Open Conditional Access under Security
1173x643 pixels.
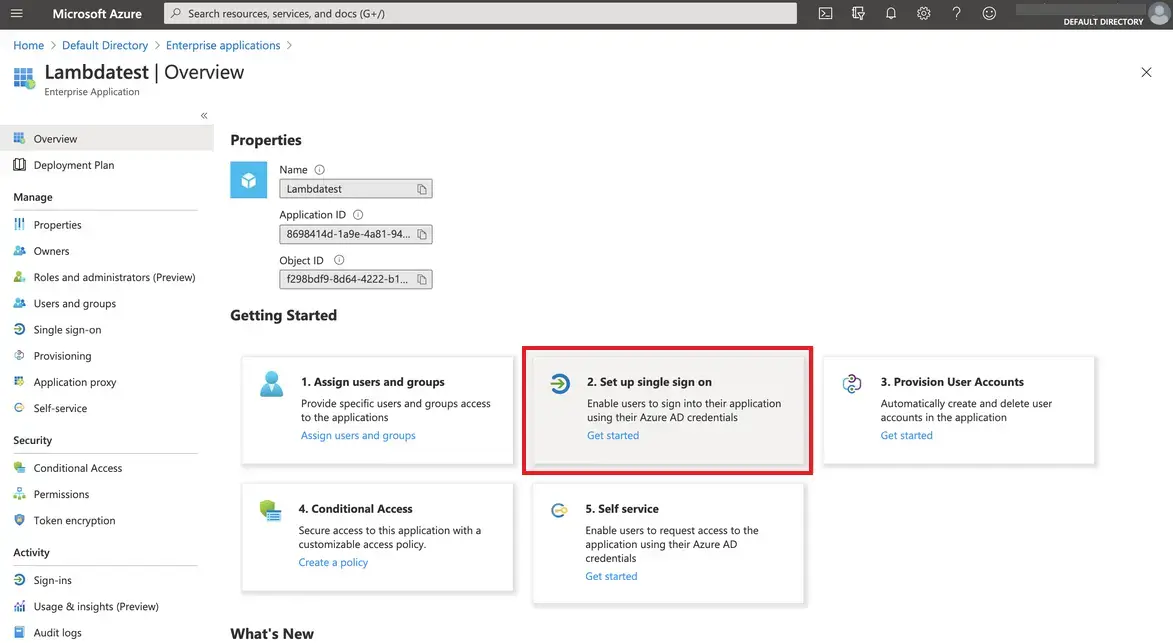tap(77, 467)
